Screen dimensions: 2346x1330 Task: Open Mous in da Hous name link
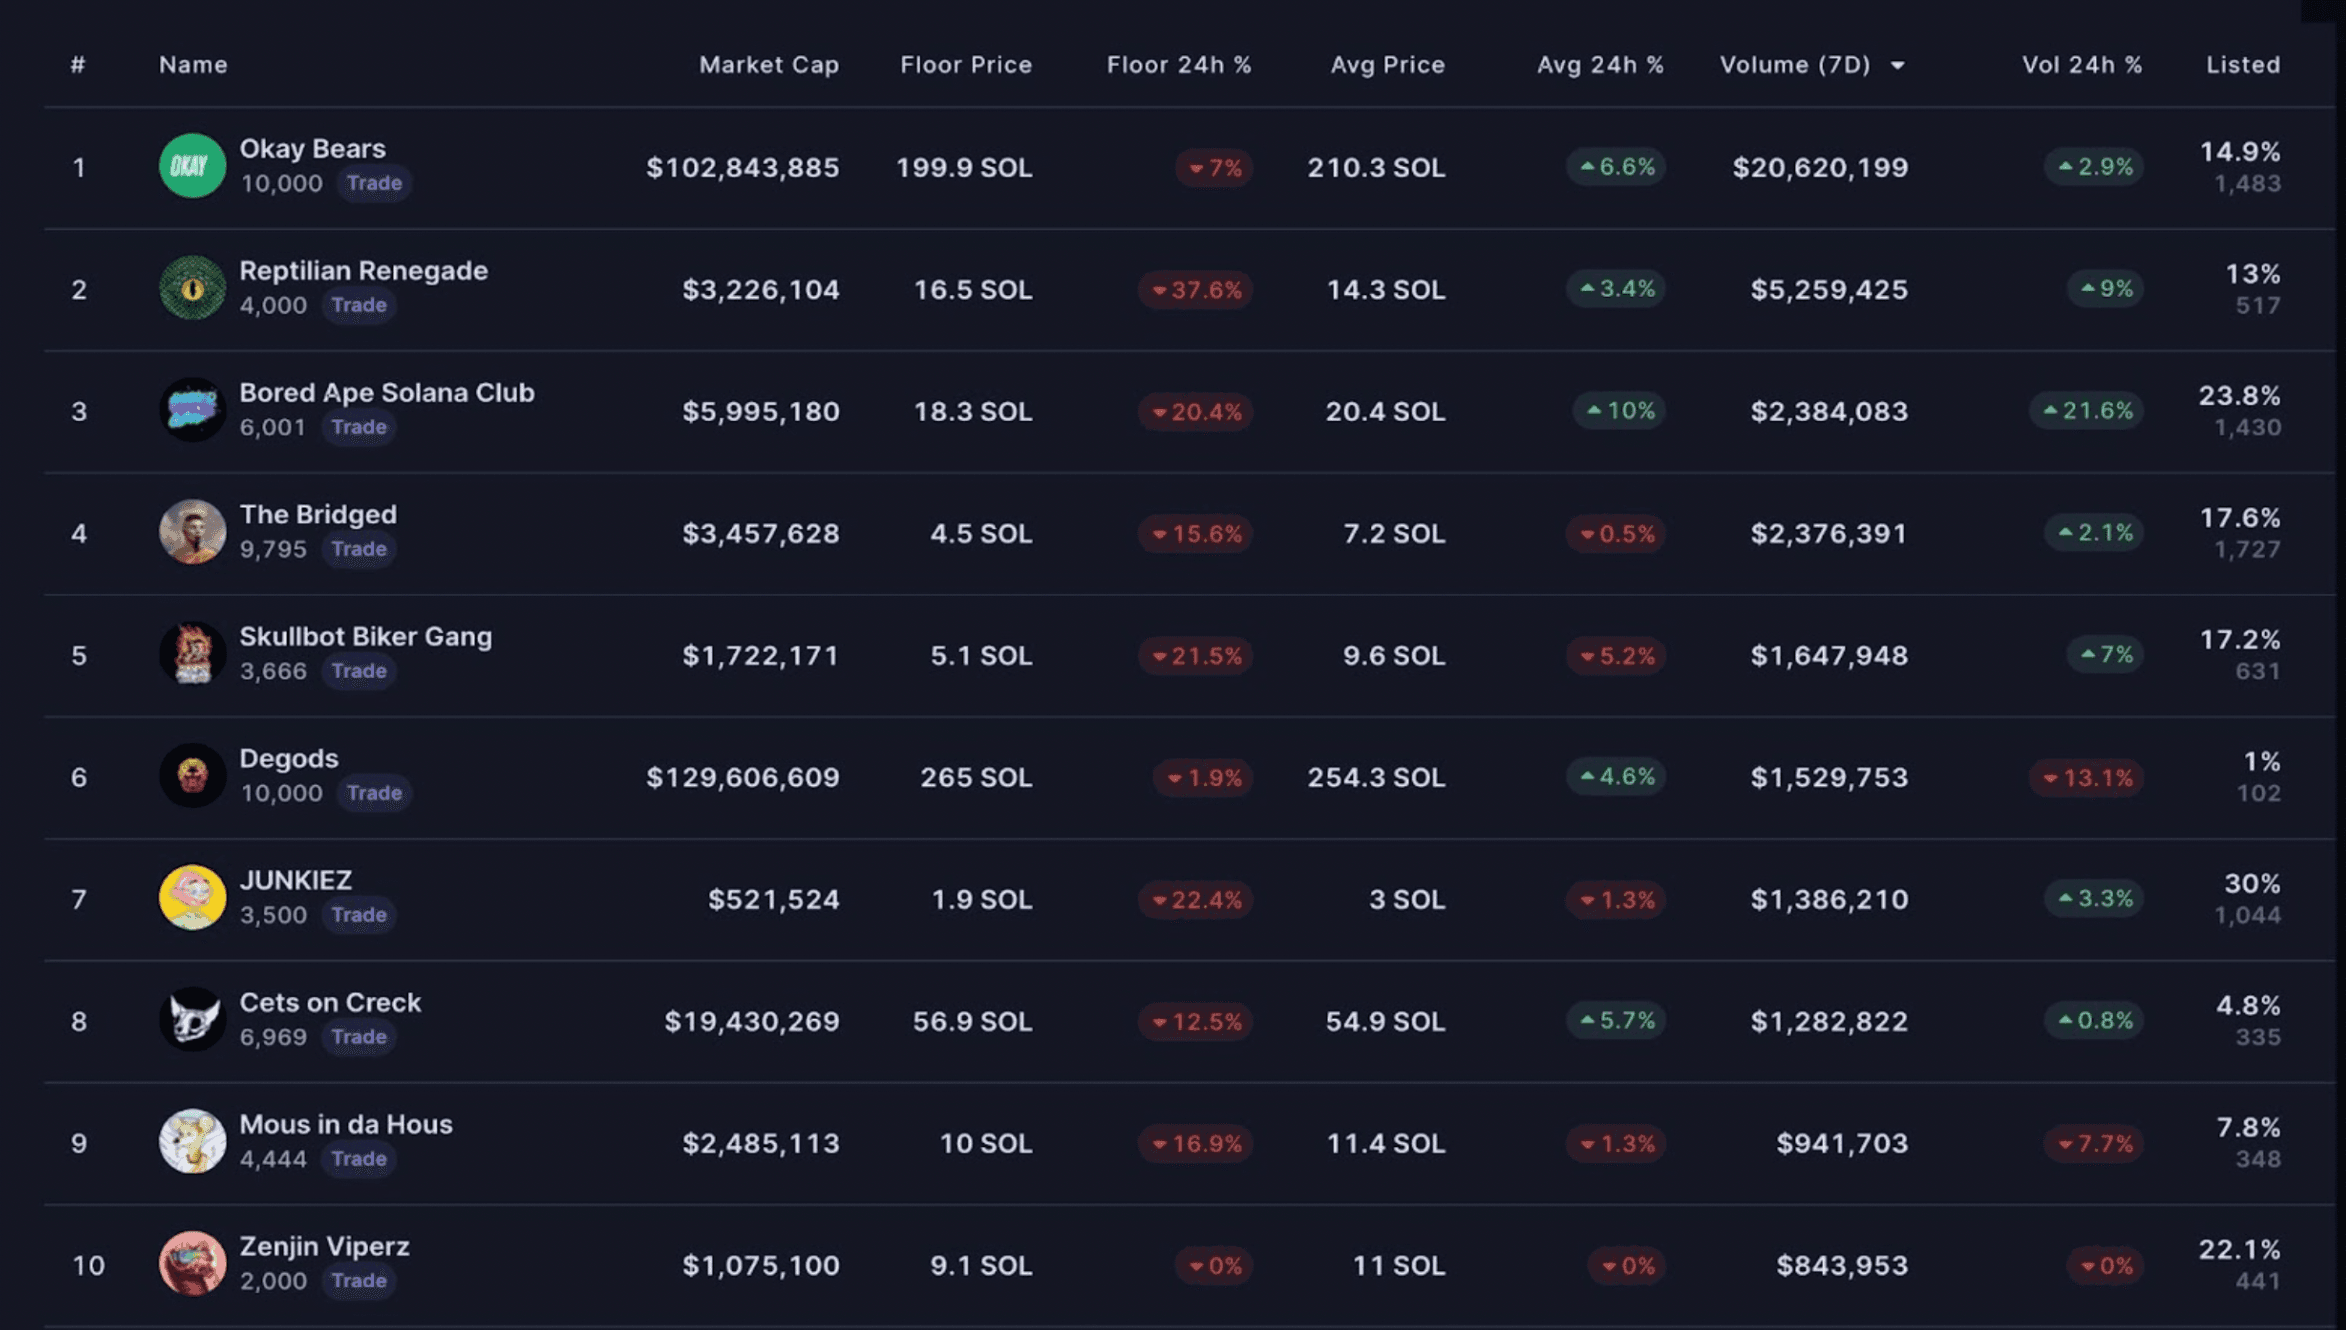pos(346,1124)
